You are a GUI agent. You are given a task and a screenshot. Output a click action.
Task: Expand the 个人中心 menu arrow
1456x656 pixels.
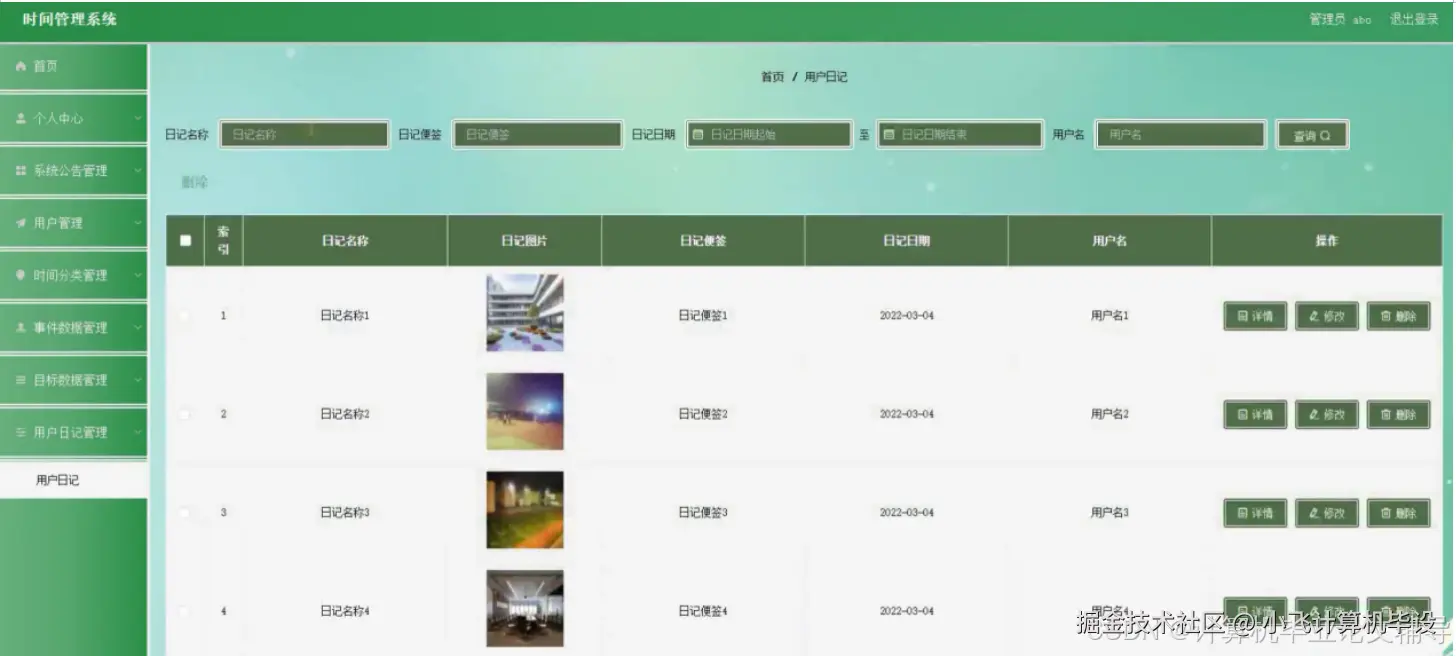click(x=137, y=118)
